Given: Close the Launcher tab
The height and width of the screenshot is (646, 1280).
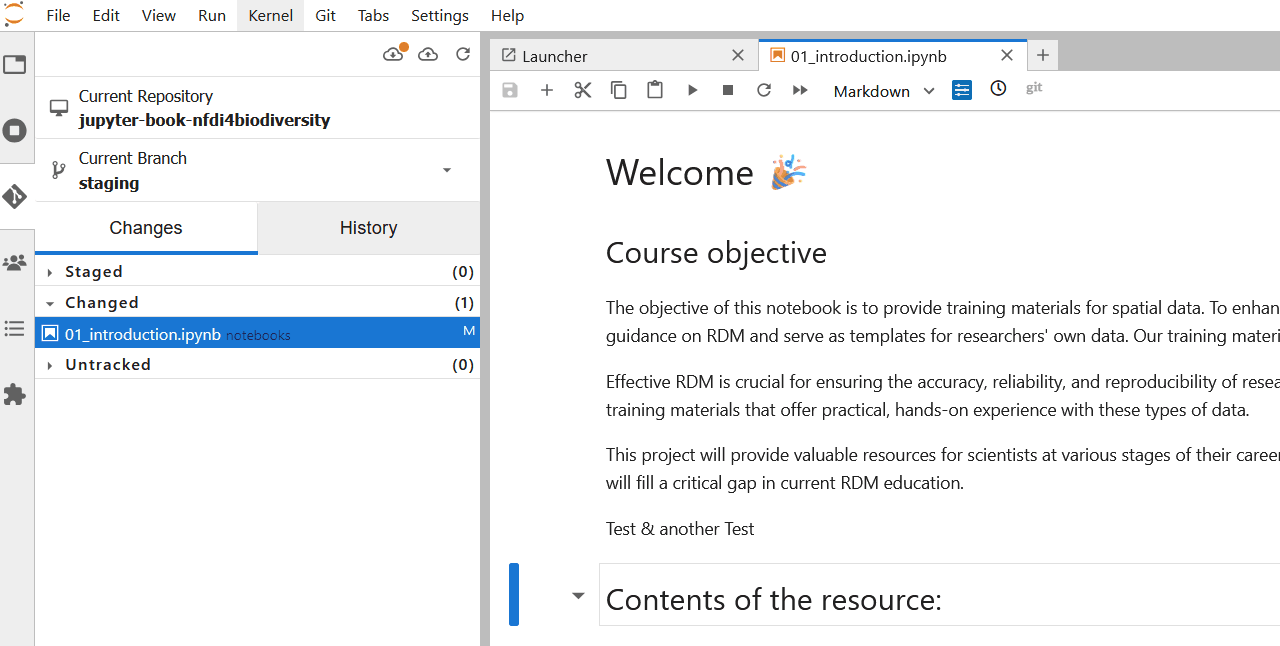Looking at the screenshot, I should click(x=737, y=56).
